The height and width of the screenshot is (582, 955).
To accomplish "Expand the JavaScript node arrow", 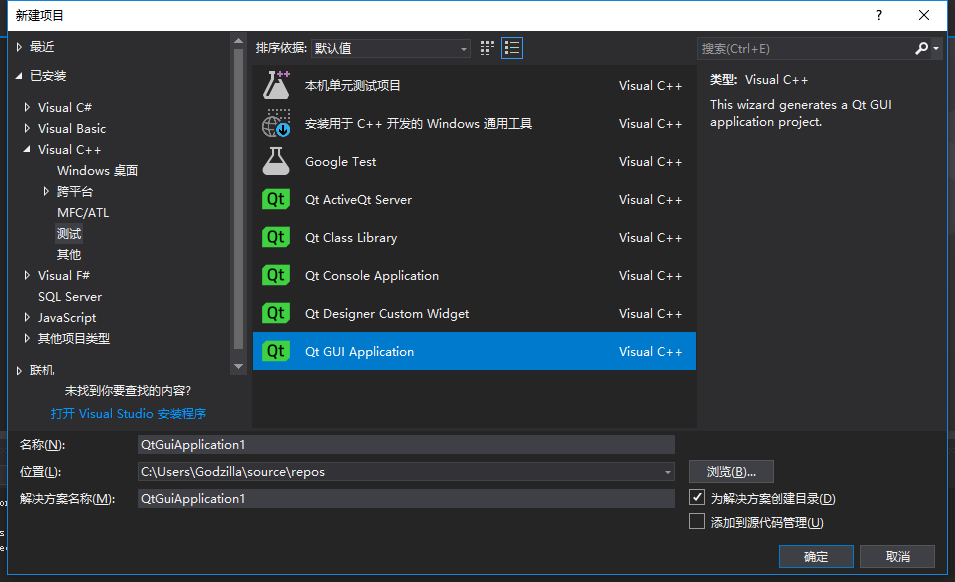I will click(x=27, y=317).
